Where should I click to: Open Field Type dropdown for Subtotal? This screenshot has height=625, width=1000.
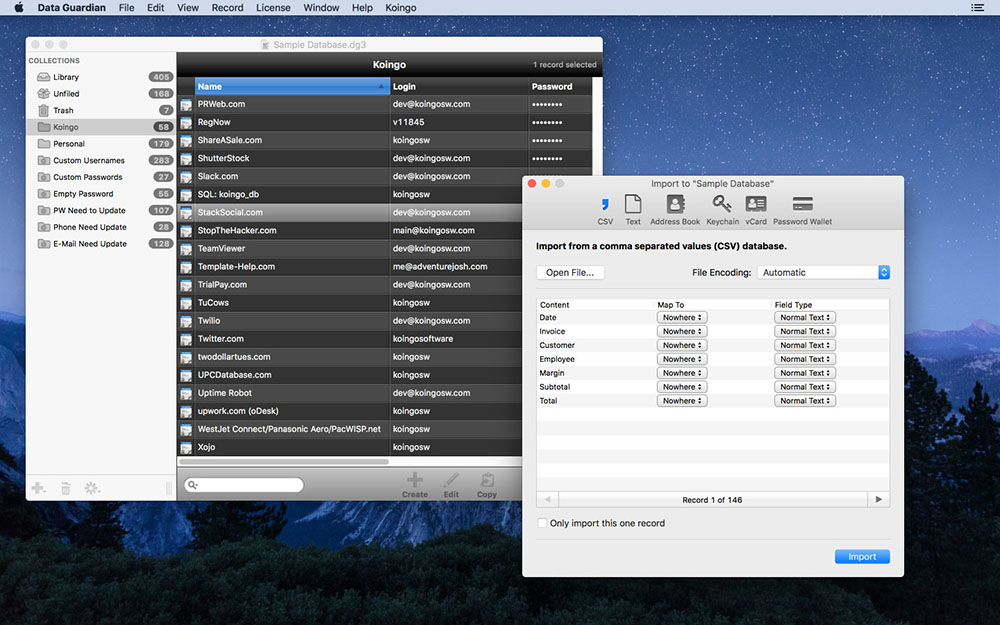tap(805, 387)
